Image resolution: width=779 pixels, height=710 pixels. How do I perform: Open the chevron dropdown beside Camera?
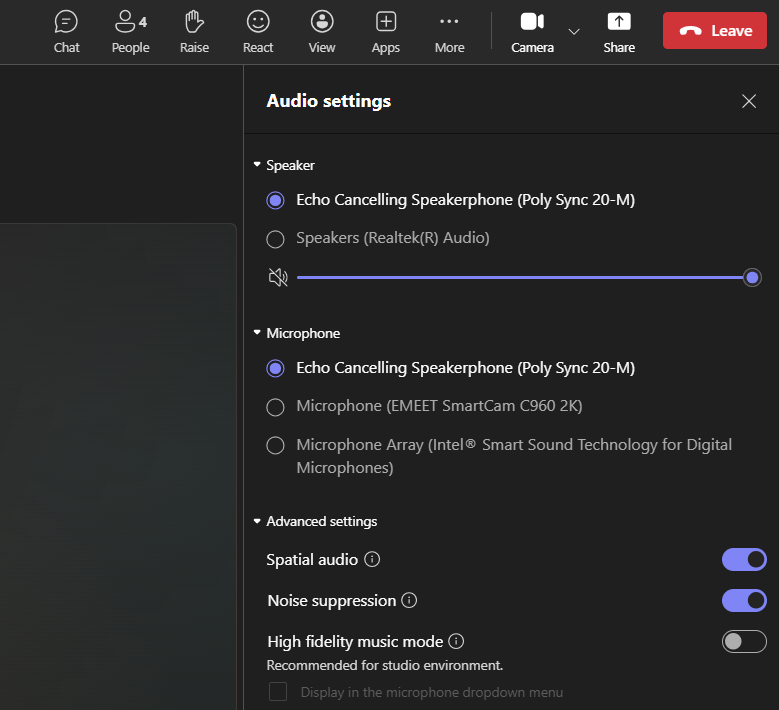pyautogui.click(x=574, y=32)
